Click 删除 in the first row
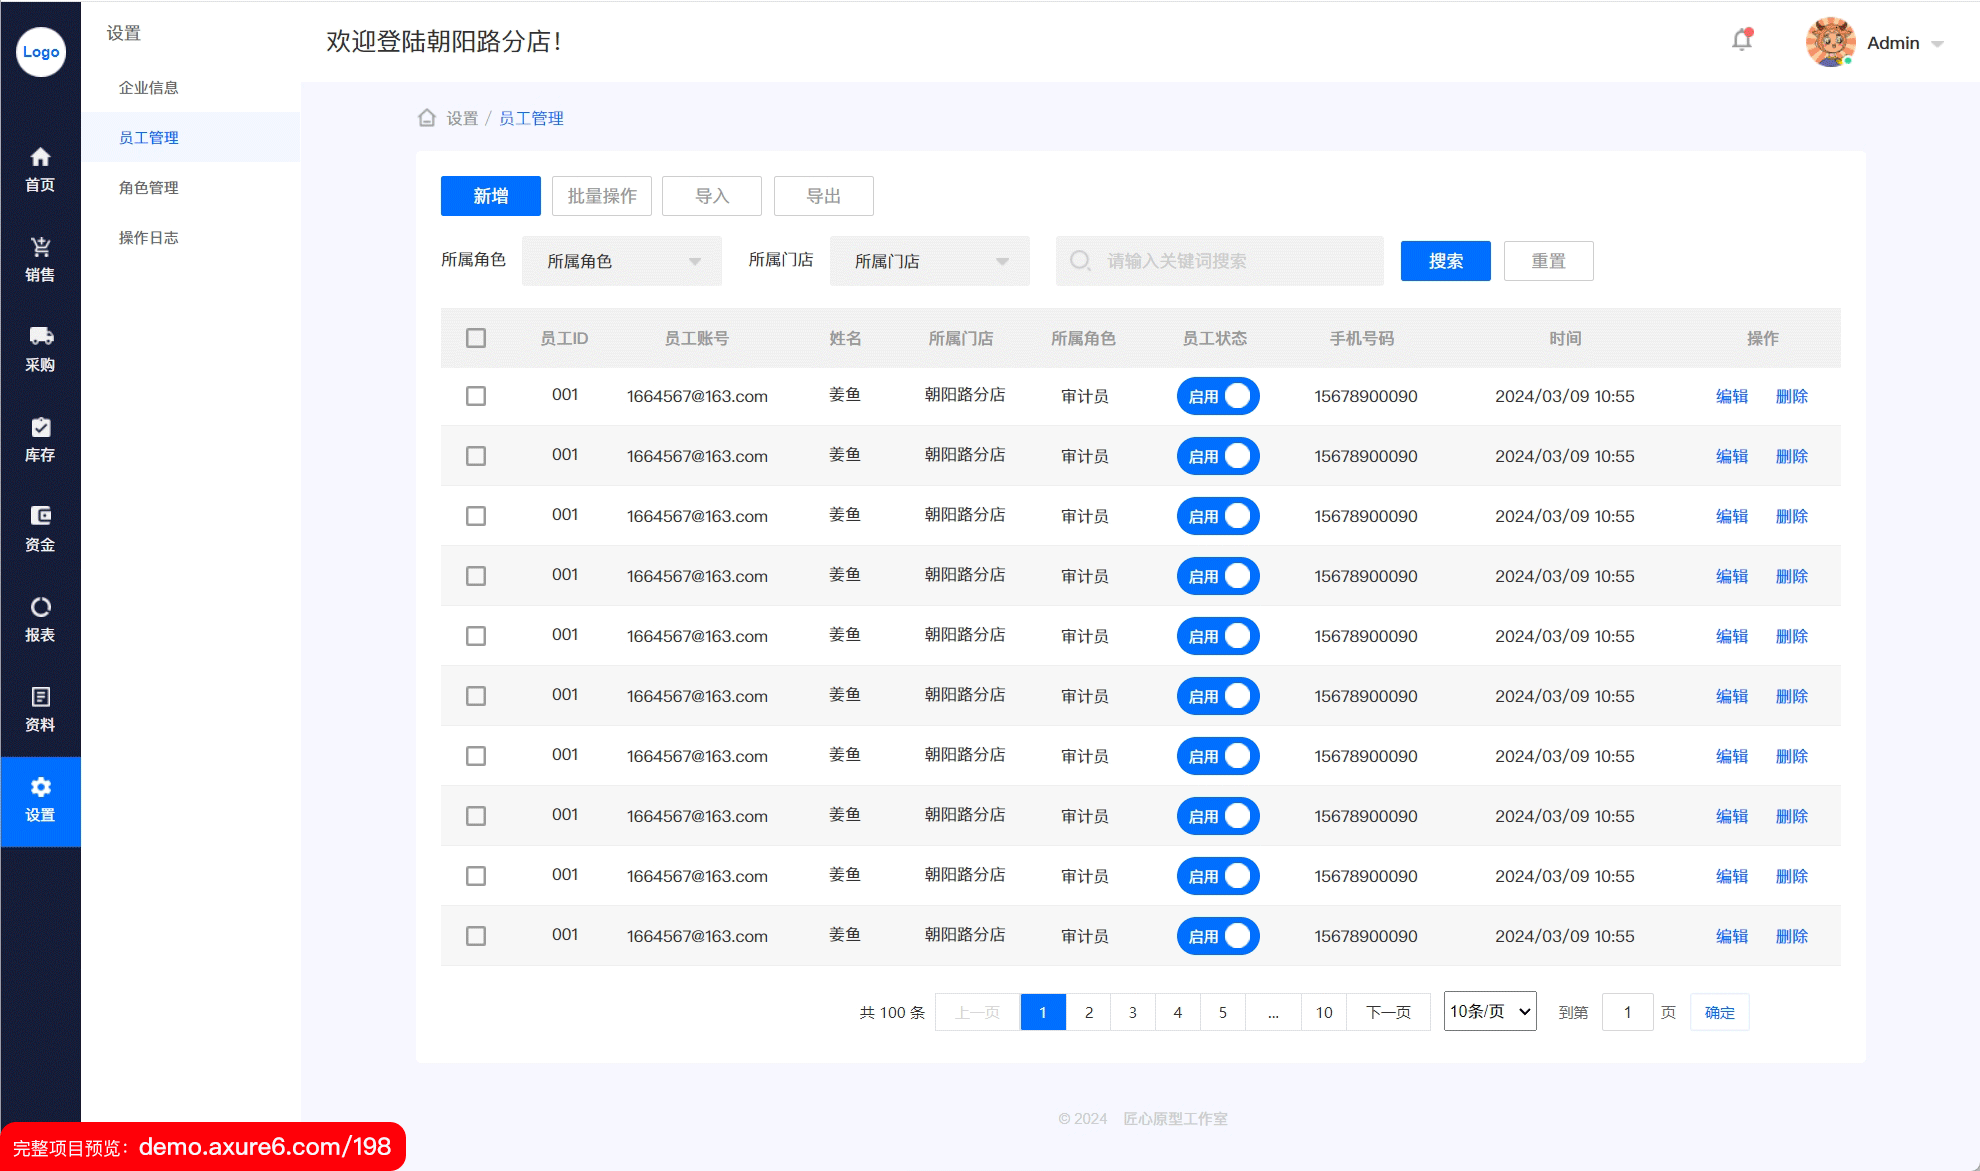The image size is (1980, 1171). coord(1792,396)
